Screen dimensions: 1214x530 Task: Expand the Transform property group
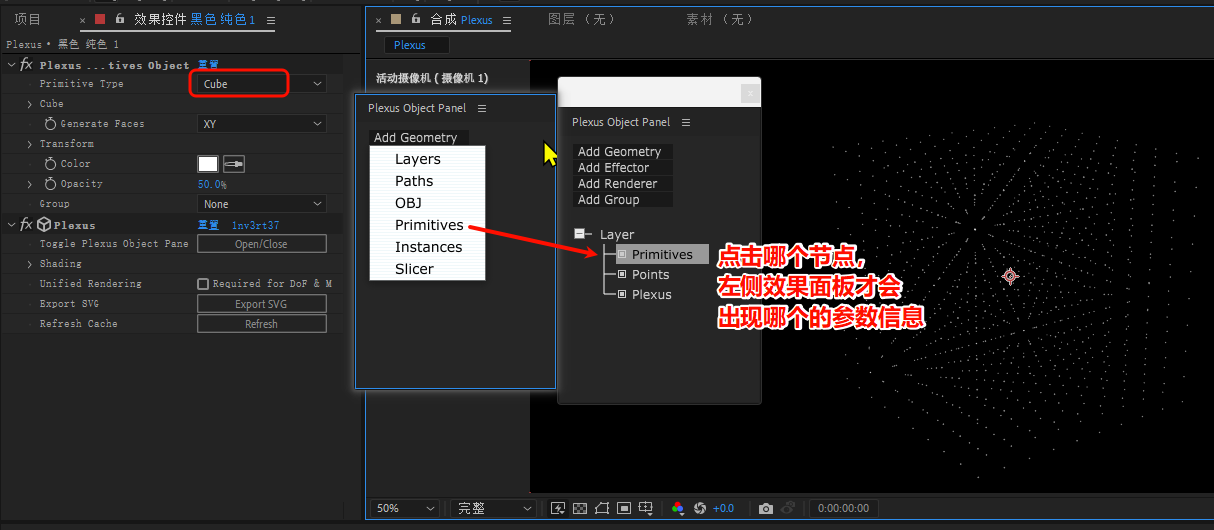[30, 144]
